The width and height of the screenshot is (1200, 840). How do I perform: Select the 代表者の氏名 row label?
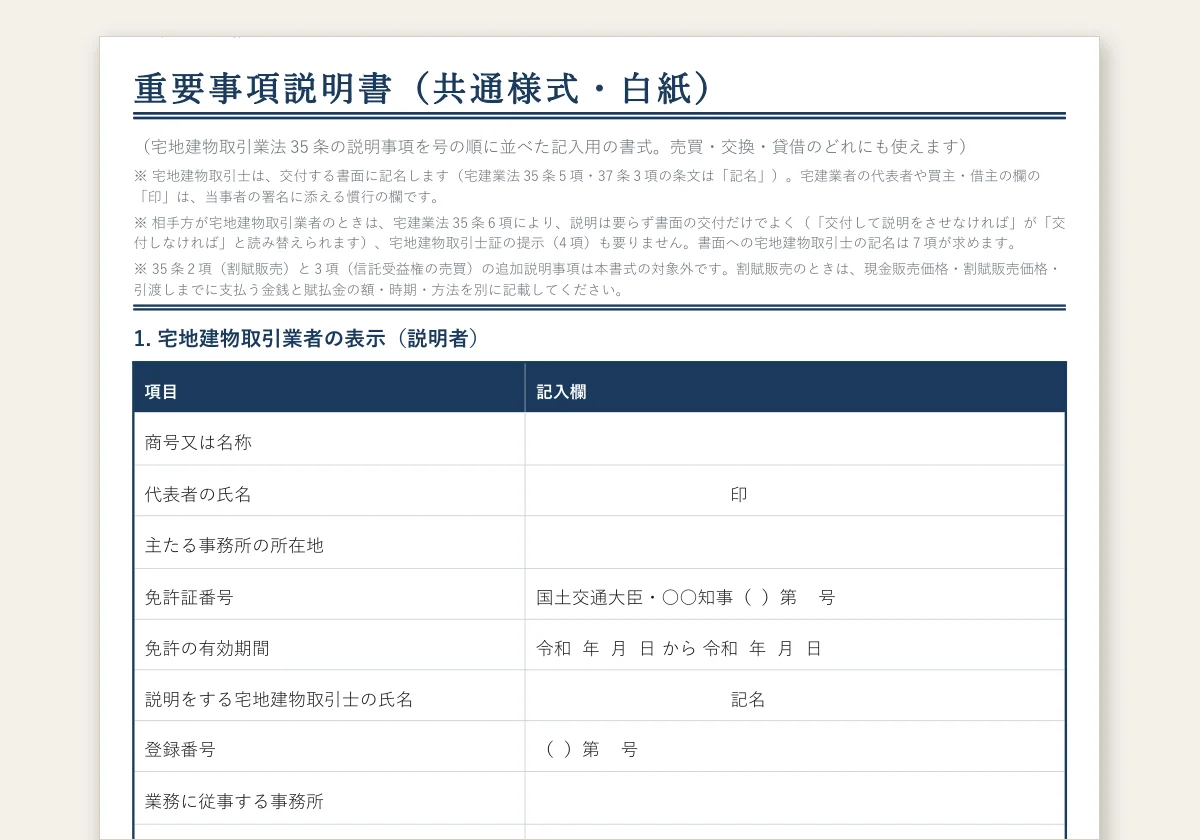198,494
